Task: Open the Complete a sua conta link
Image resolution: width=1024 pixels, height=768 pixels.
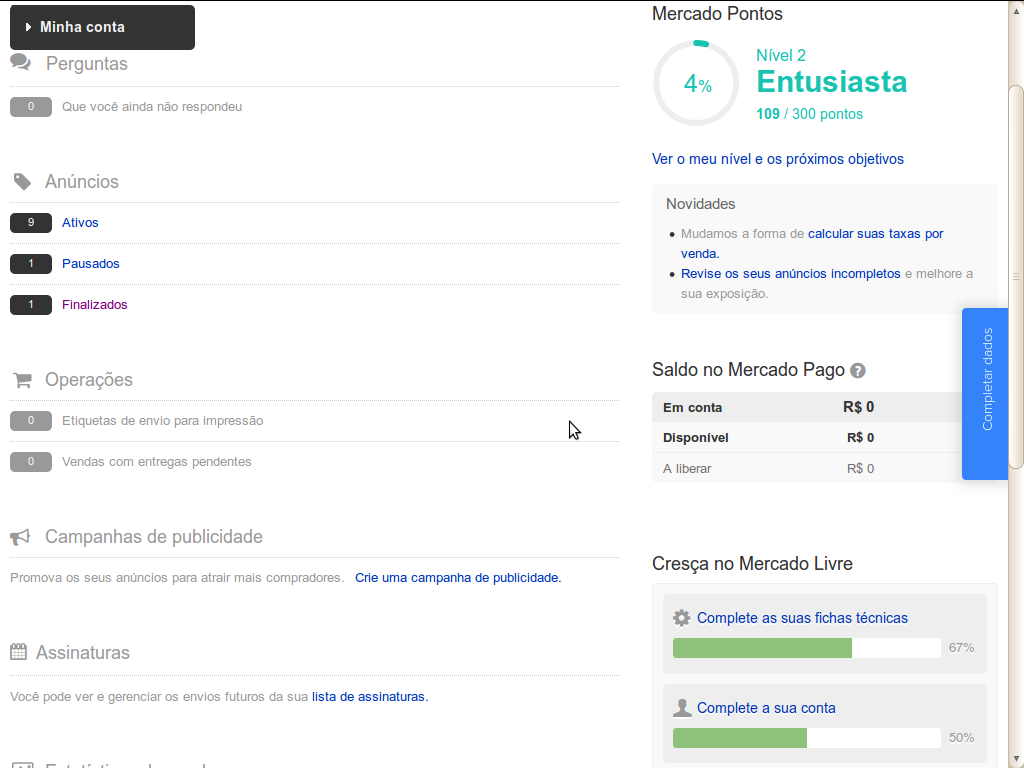Action: click(x=766, y=708)
